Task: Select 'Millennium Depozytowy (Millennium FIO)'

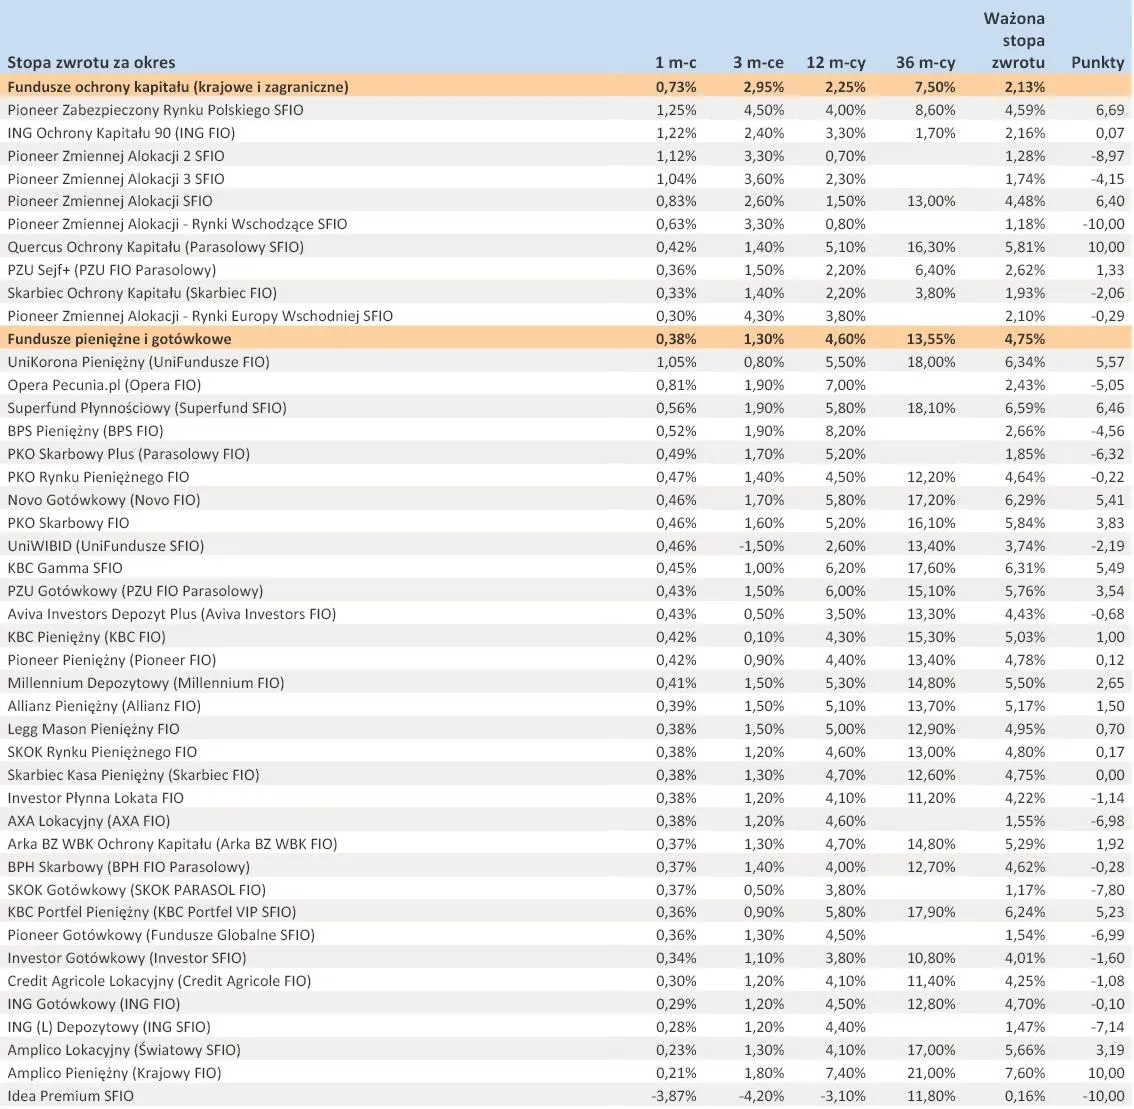Action: pos(145,683)
